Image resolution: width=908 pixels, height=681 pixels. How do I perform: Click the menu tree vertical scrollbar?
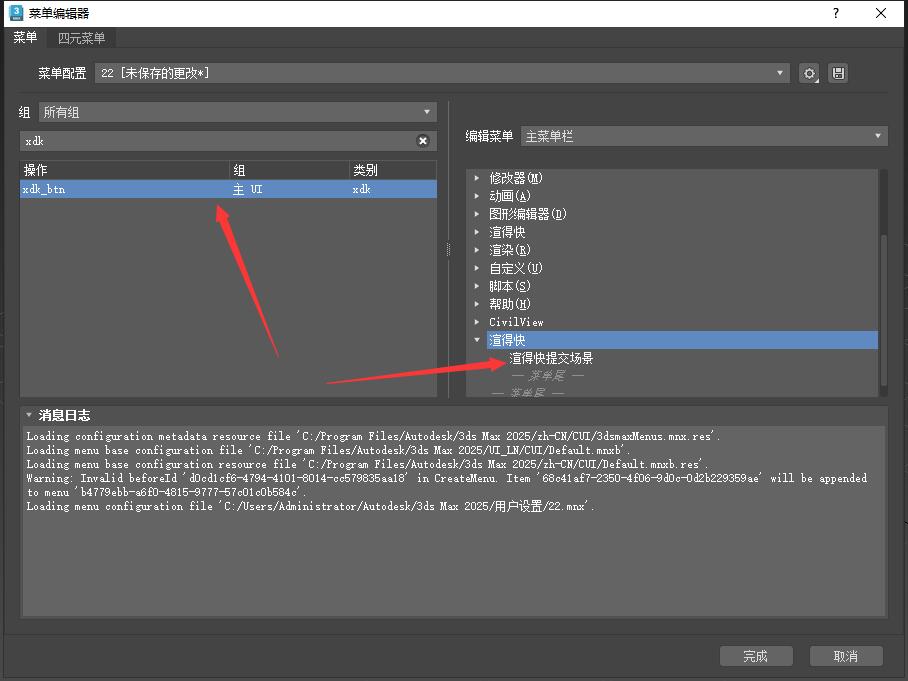pos(881,310)
